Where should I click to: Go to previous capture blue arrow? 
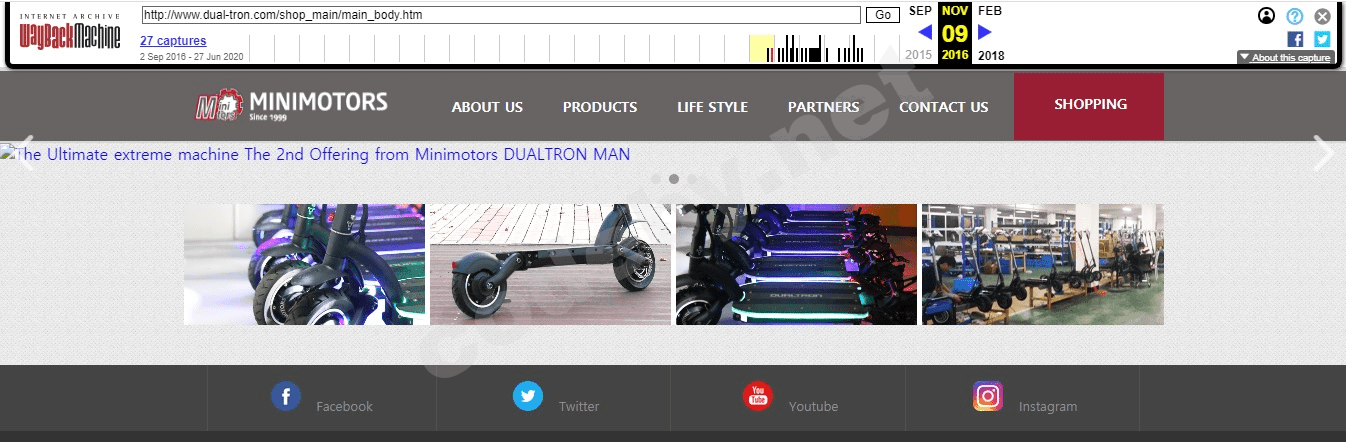(925, 32)
